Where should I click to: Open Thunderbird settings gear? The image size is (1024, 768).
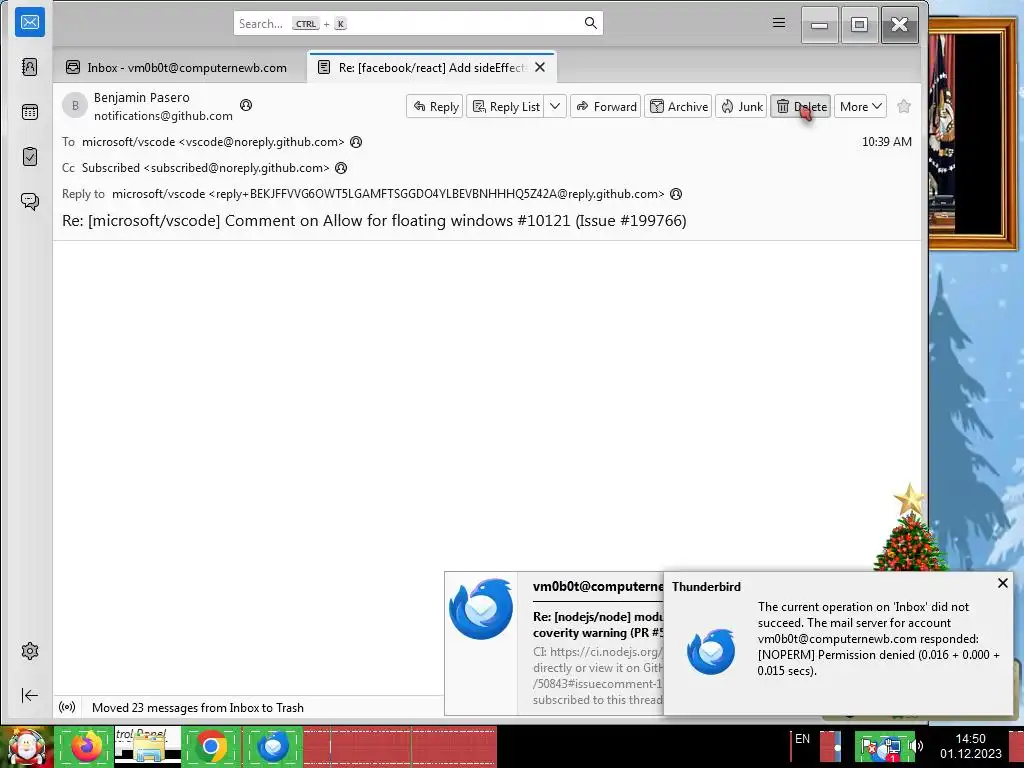(30, 651)
